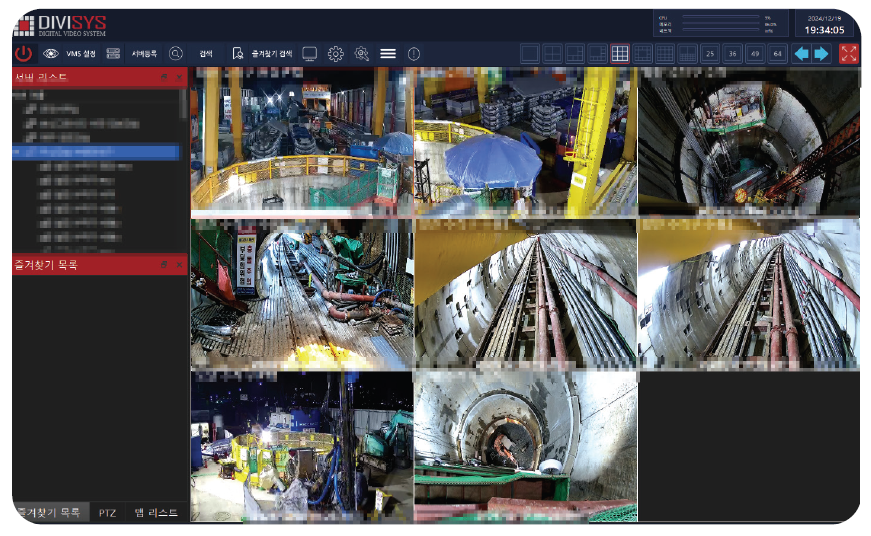Click the info exclamation circle icon
The height and width of the screenshot is (536, 871).
[414, 54]
